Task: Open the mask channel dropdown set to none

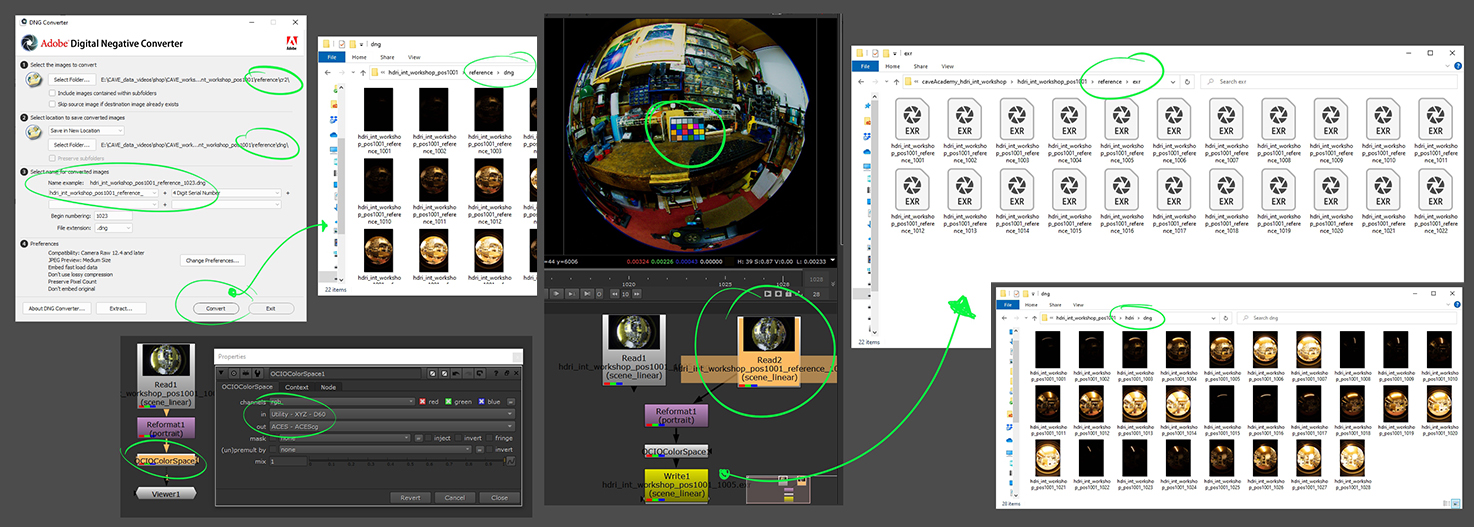Action: [344, 438]
